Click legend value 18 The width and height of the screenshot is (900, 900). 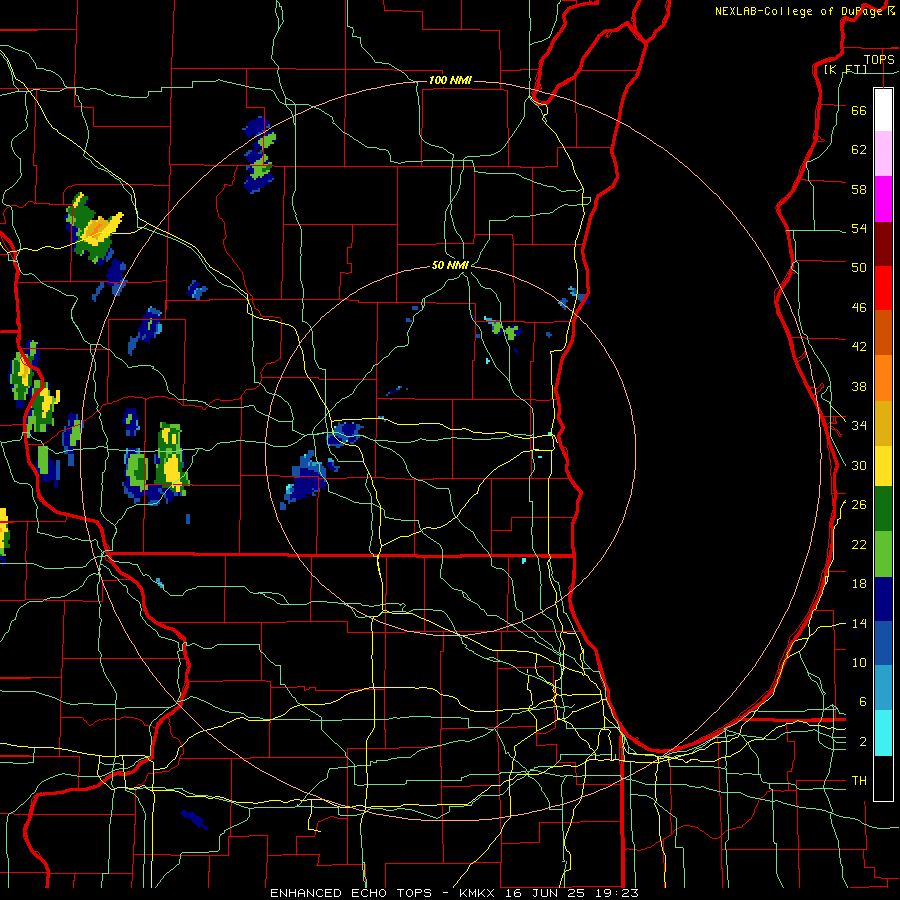click(859, 584)
